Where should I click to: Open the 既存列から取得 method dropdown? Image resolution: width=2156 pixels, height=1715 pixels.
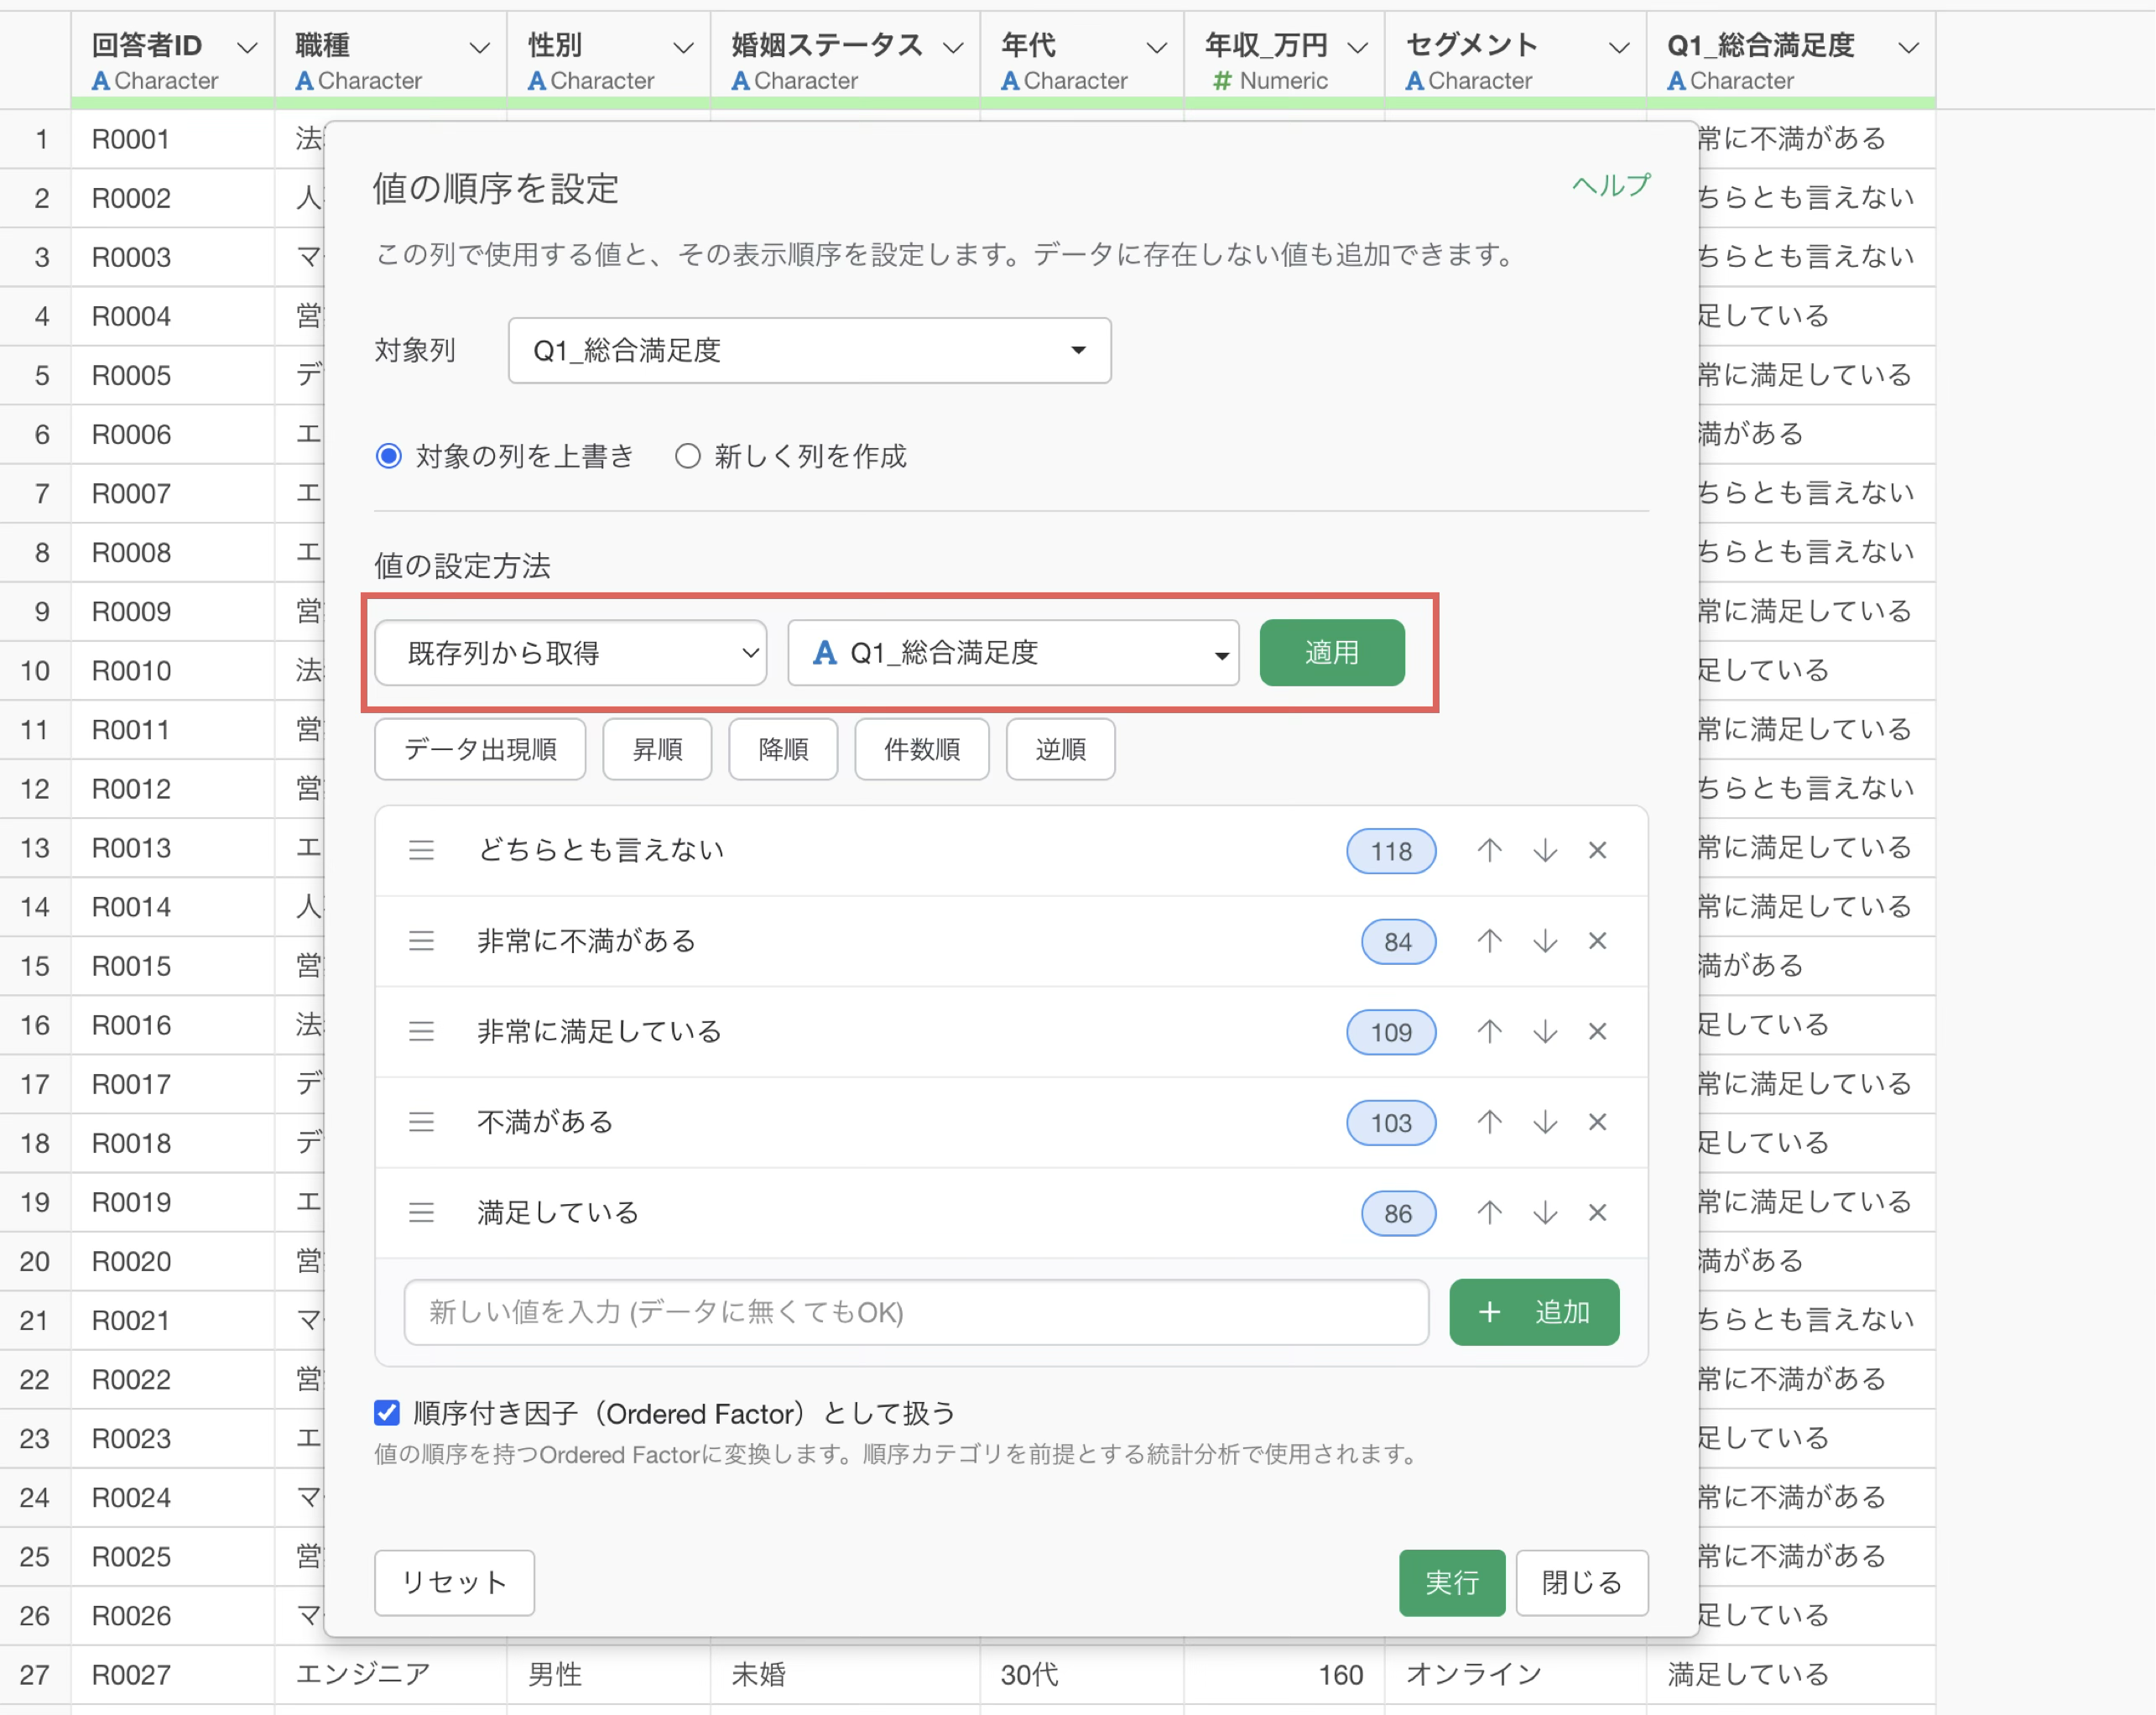tap(571, 653)
